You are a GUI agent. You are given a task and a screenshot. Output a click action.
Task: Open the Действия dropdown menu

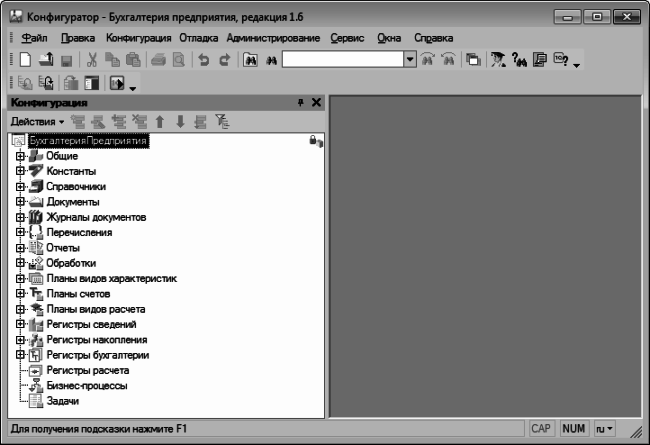click(x=37, y=122)
